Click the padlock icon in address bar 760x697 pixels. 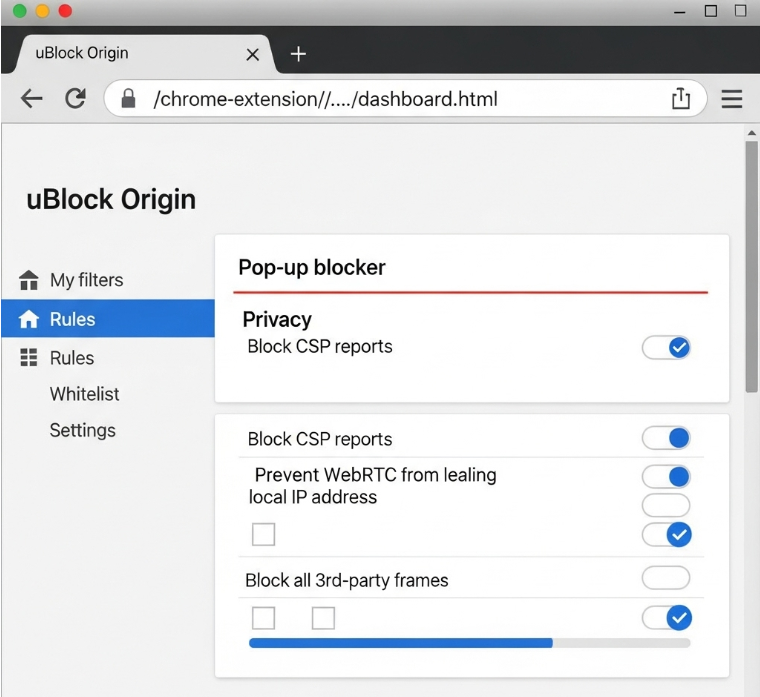tap(127, 98)
